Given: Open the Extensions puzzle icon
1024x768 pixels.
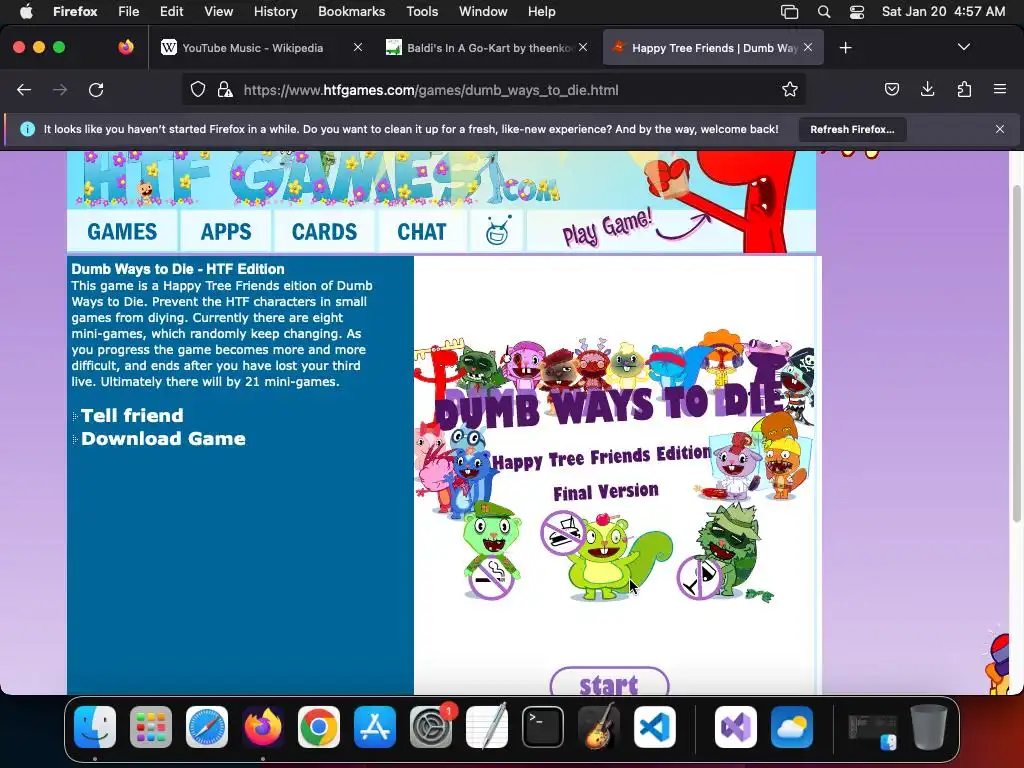Looking at the screenshot, I should click(x=964, y=90).
